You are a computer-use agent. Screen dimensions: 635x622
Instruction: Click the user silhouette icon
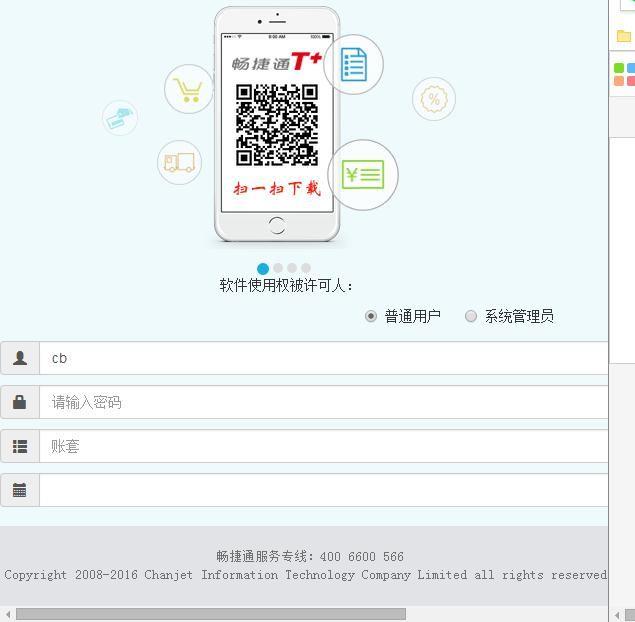pyautogui.click(x=20, y=358)
